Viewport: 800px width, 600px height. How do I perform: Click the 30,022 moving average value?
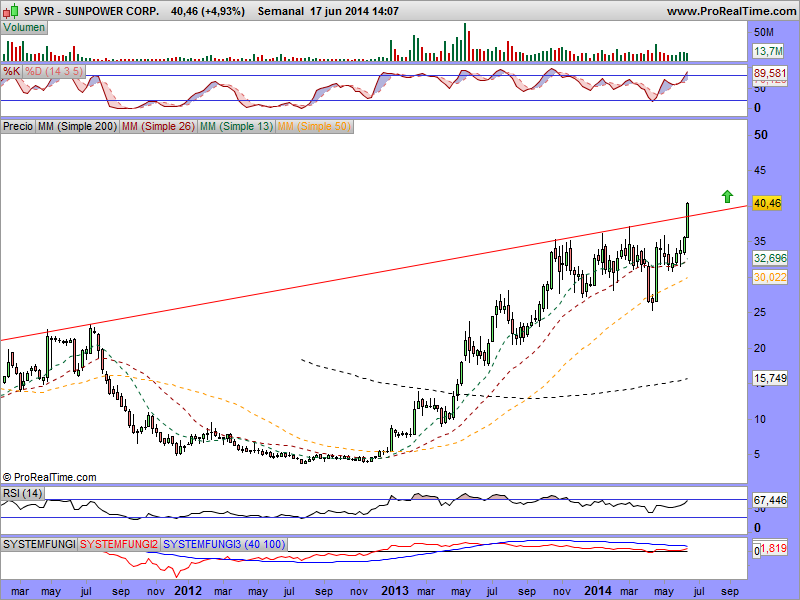point(770,277)
